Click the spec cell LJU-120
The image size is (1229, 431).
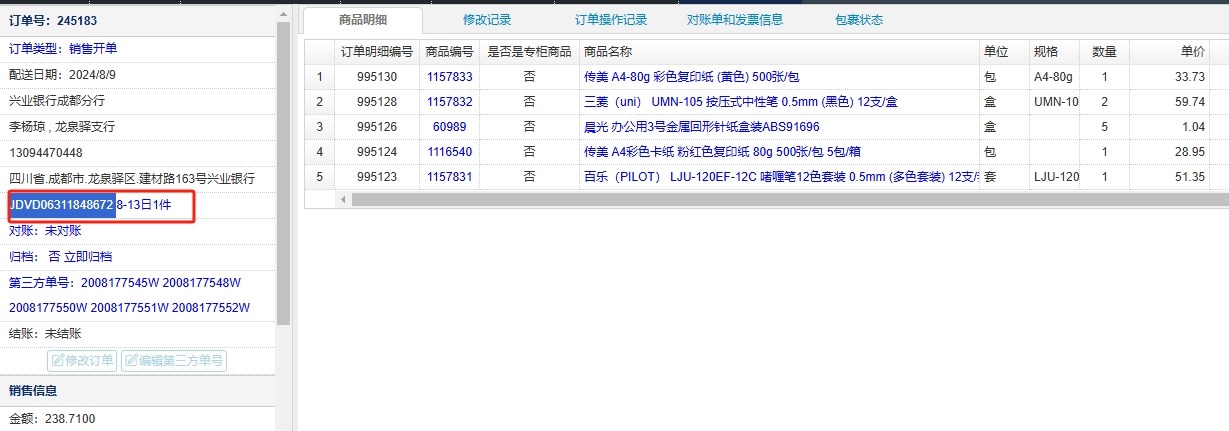click(x=1054, y=177)
